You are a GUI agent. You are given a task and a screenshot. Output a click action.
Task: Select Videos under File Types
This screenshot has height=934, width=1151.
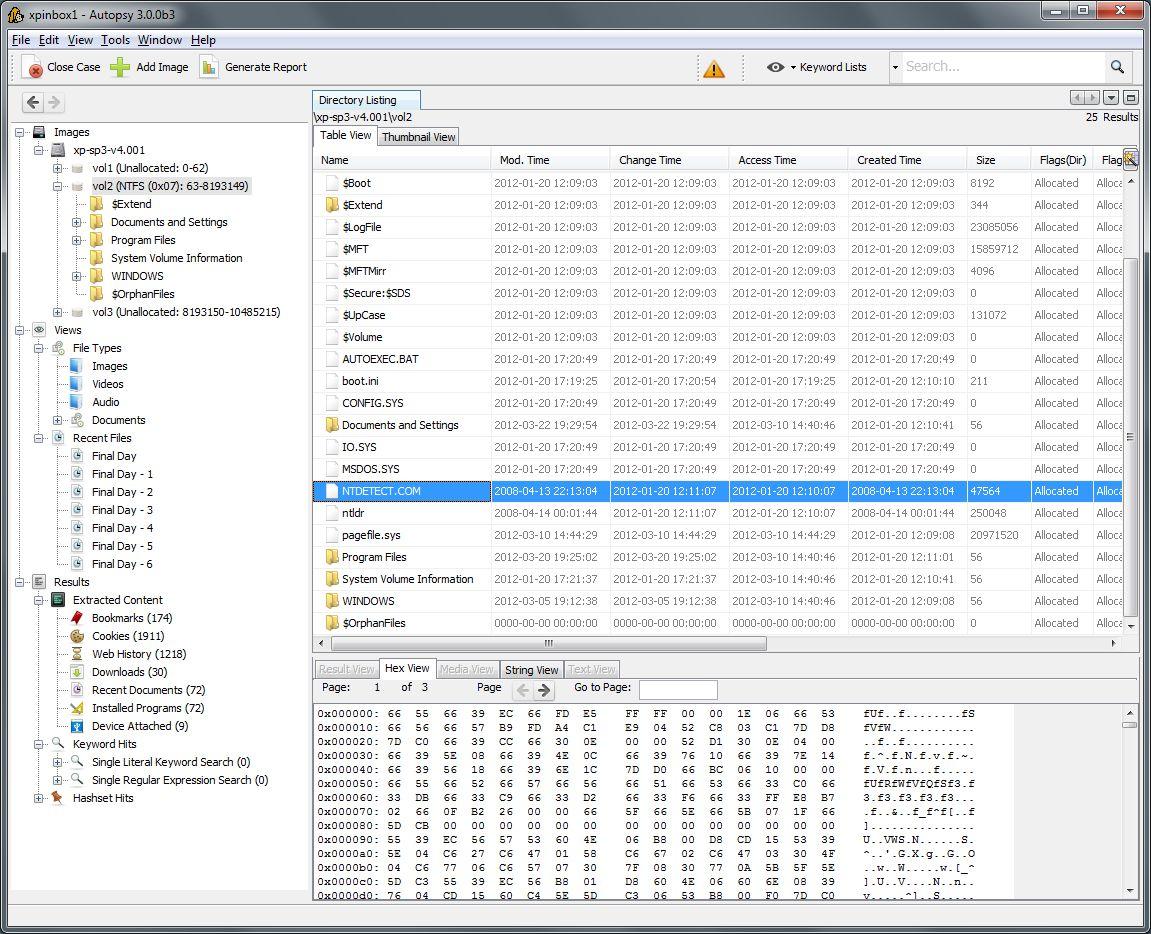point(107,384)
